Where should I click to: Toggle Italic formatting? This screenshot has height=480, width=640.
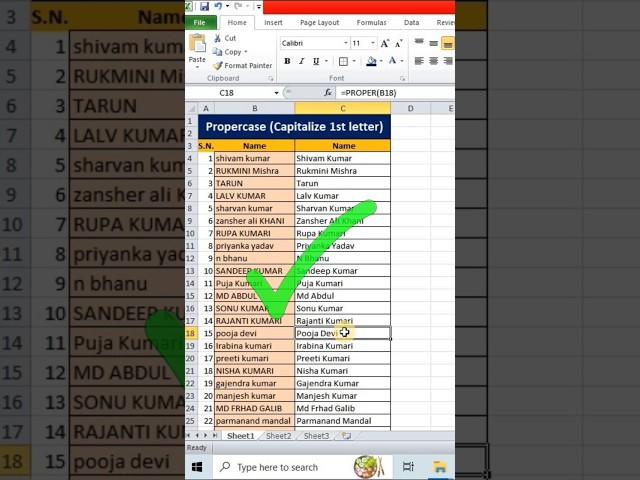coord(302,61)
